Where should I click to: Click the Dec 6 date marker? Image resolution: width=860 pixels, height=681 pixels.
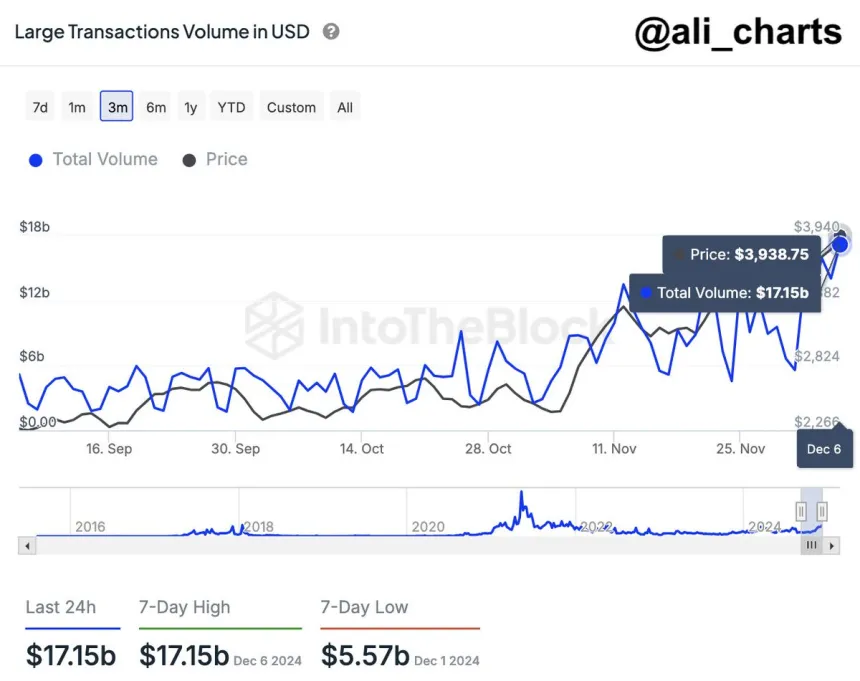tap(824, 449)
